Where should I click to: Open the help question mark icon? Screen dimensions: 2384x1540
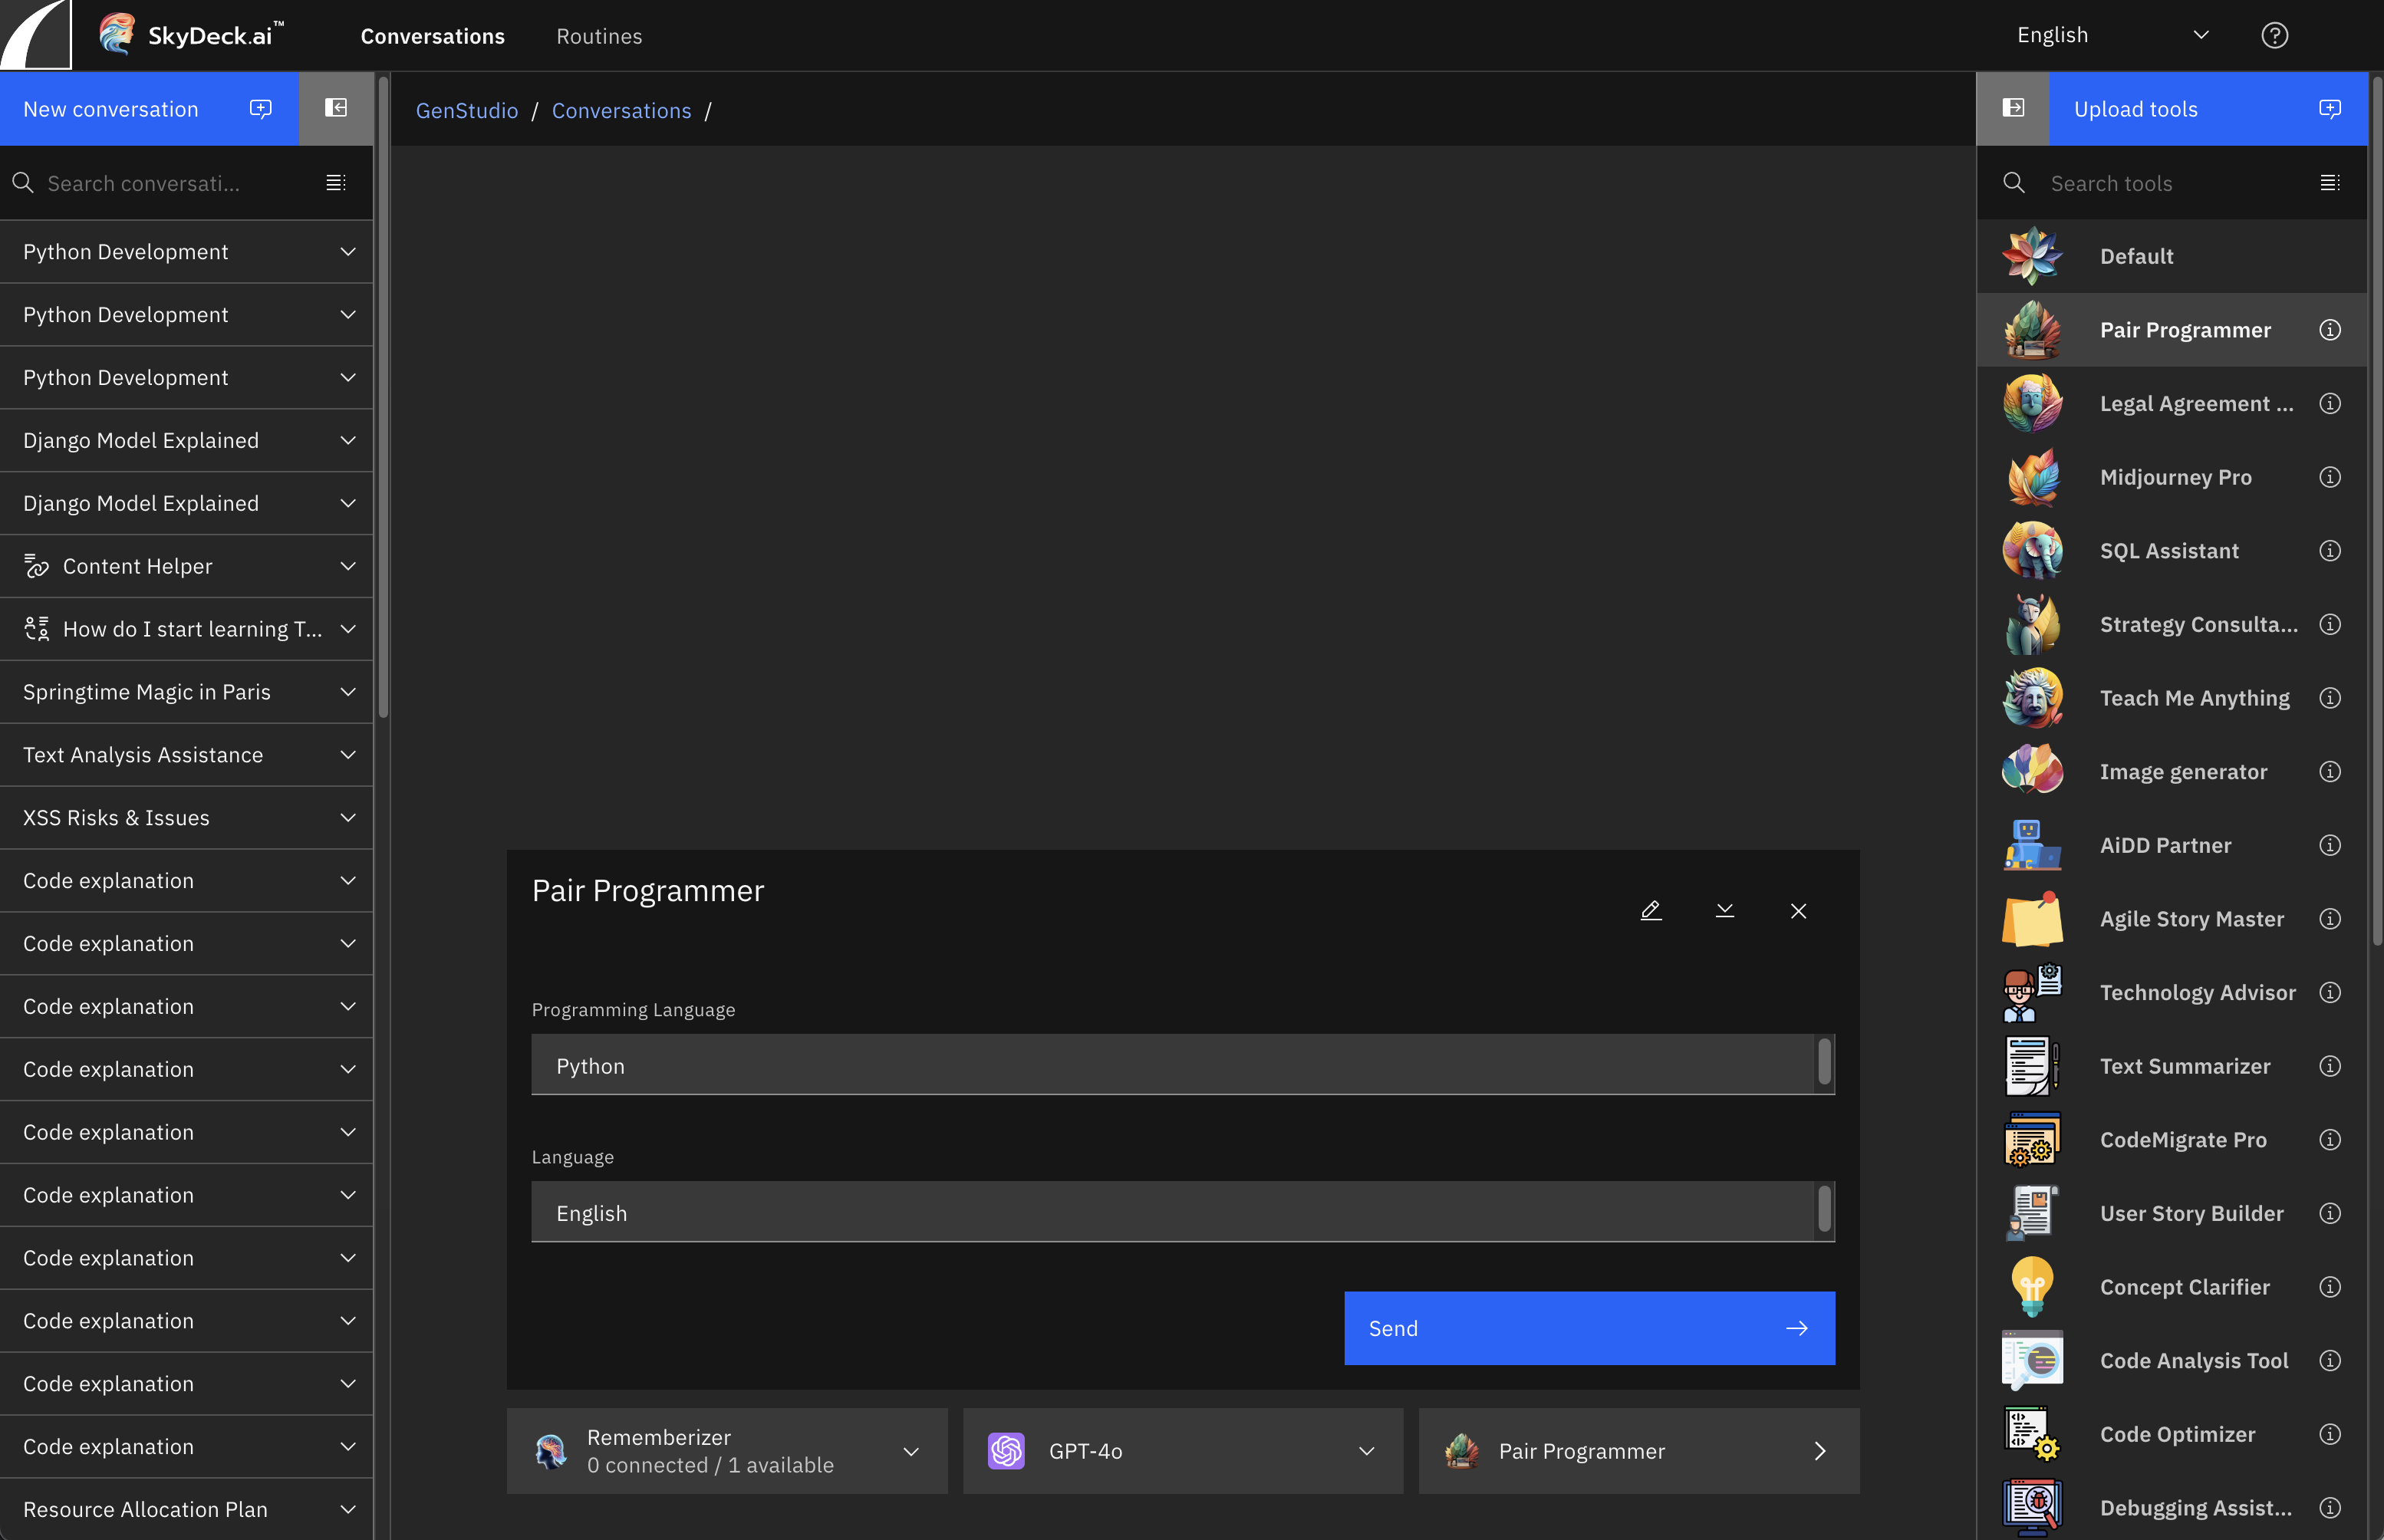coord(2273,35)
